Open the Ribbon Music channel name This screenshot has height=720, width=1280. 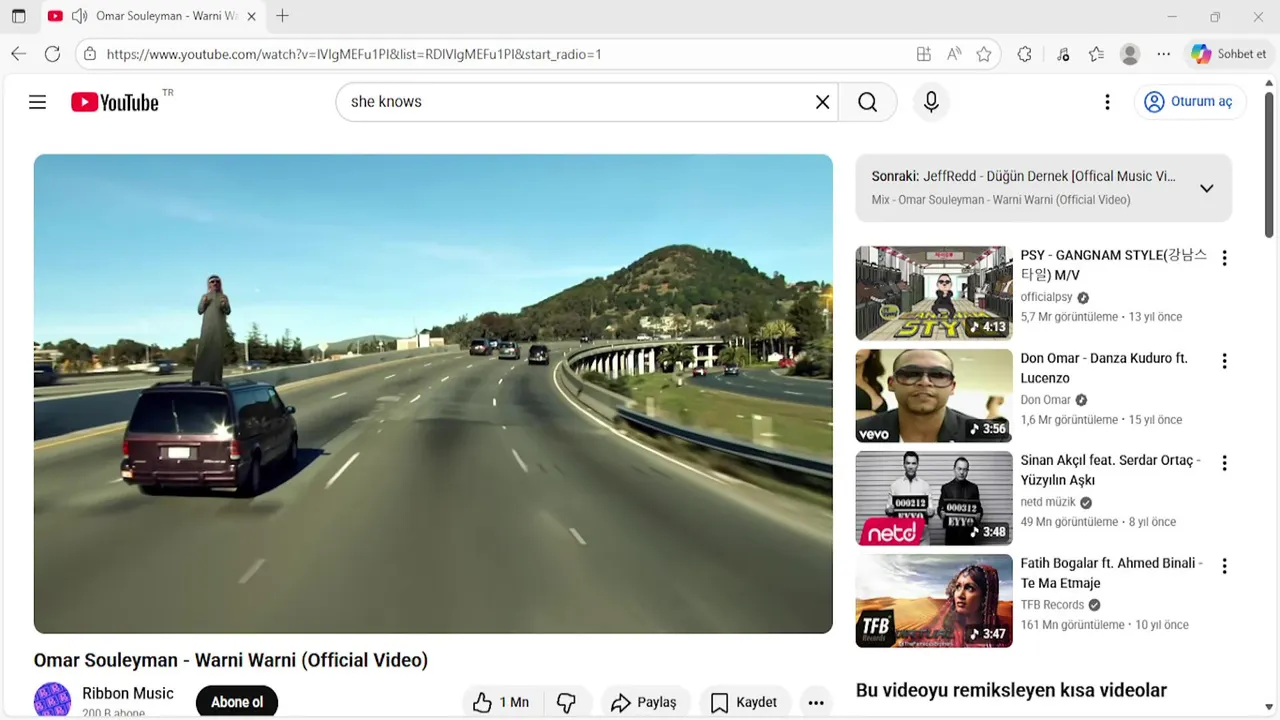pos(128,693)
